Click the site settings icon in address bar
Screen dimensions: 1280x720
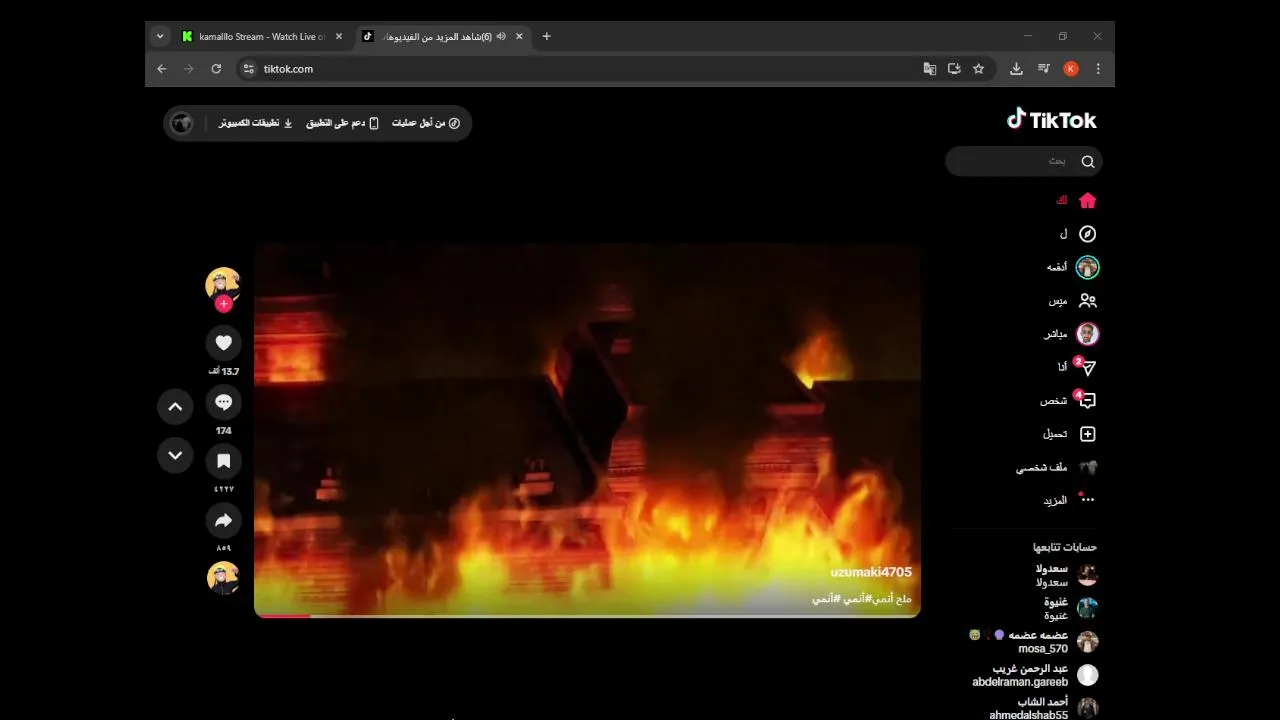tap(250, 69)
